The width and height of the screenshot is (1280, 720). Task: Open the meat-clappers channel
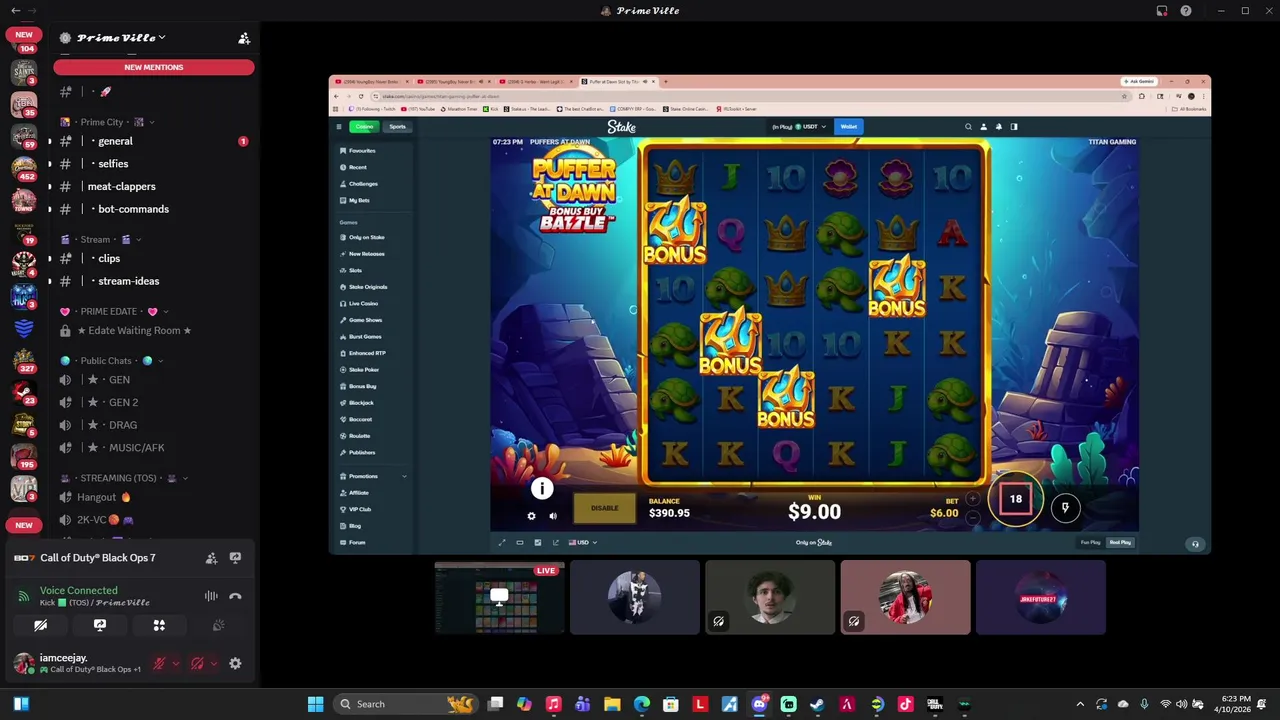point(154,187)
